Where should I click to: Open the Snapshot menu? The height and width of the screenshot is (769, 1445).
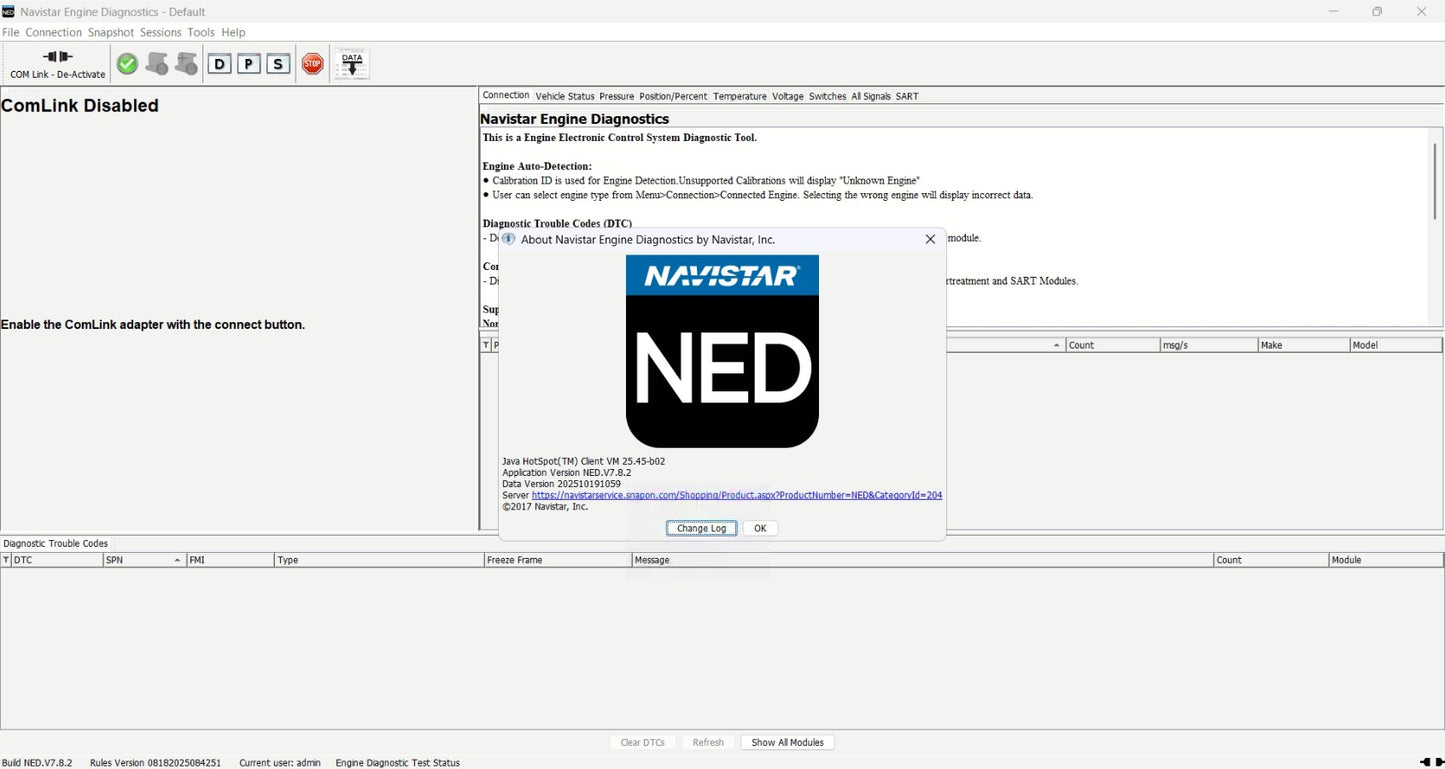pyautogui.click(x=111, y=32)
